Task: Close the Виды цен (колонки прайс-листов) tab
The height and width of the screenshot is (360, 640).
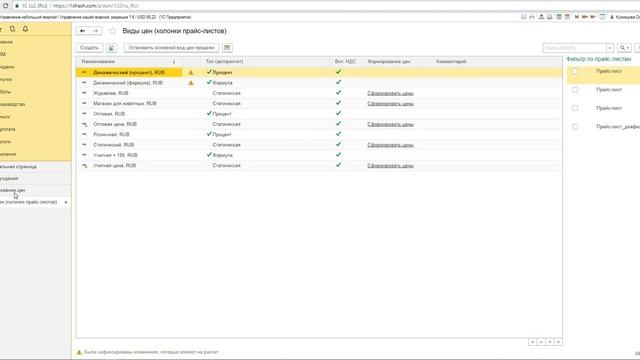Action: click(x=66, y=202)
